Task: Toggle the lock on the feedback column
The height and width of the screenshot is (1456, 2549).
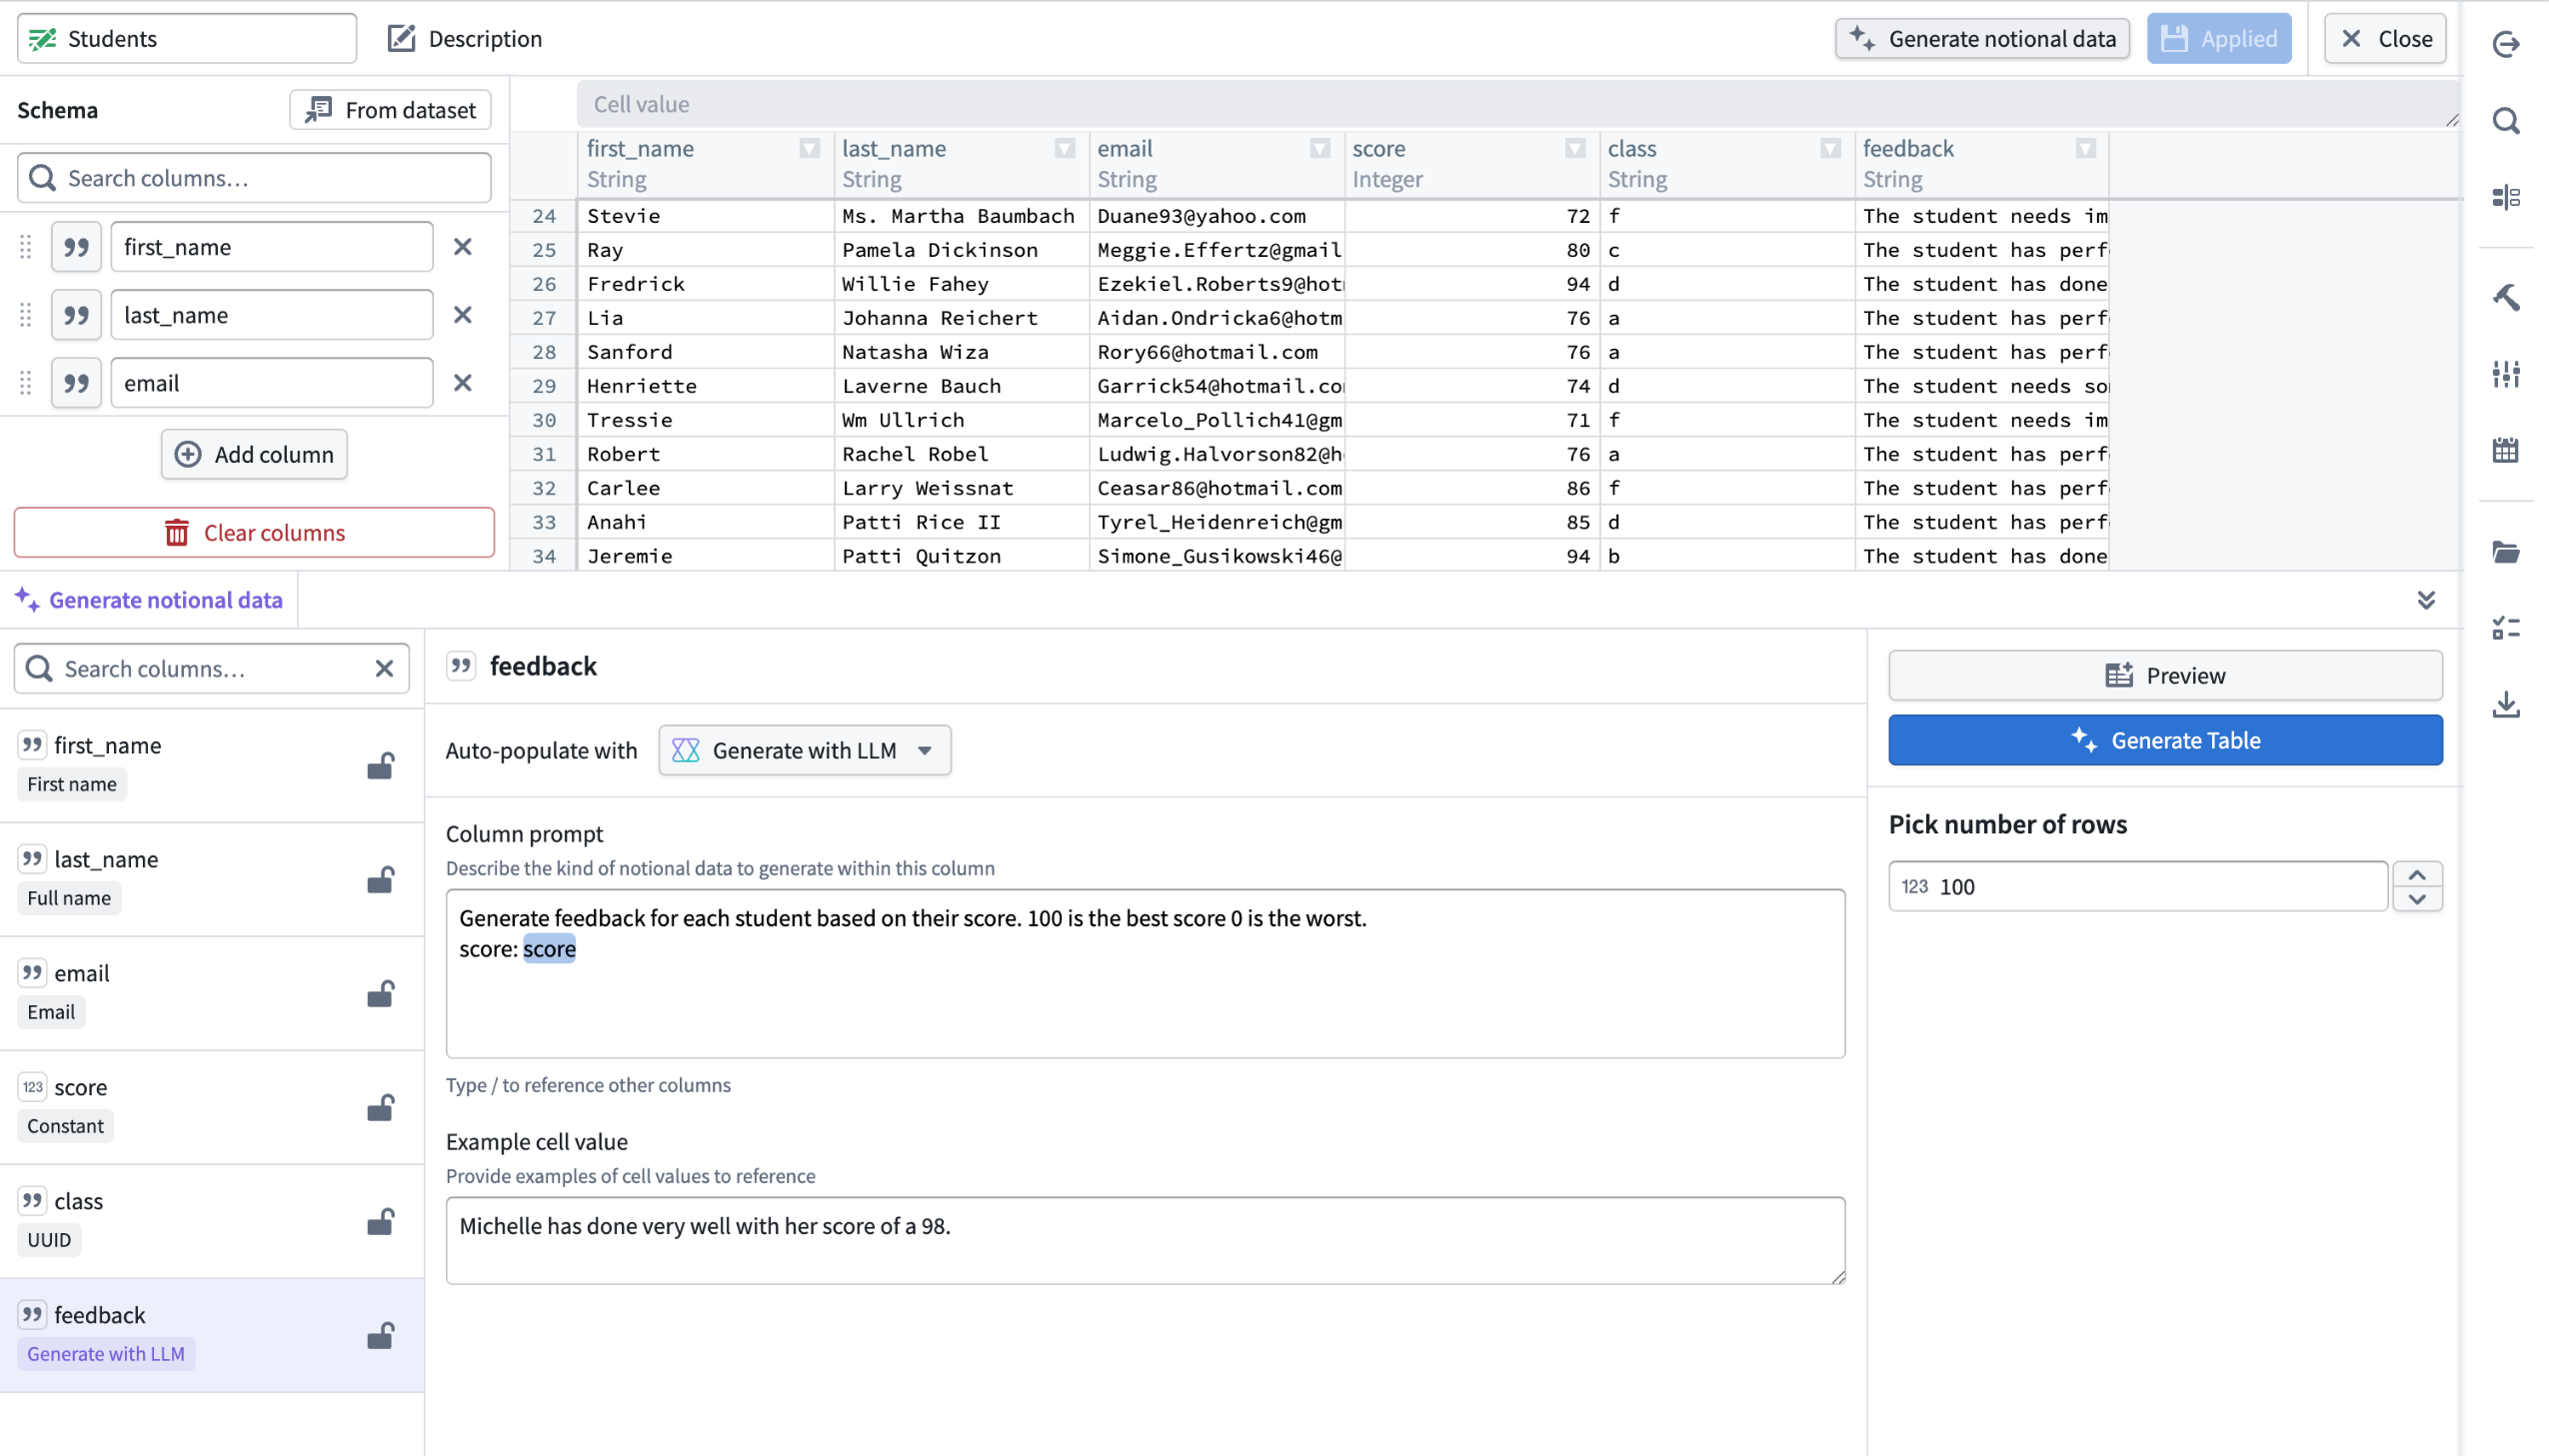Action: pos(381,1335)
